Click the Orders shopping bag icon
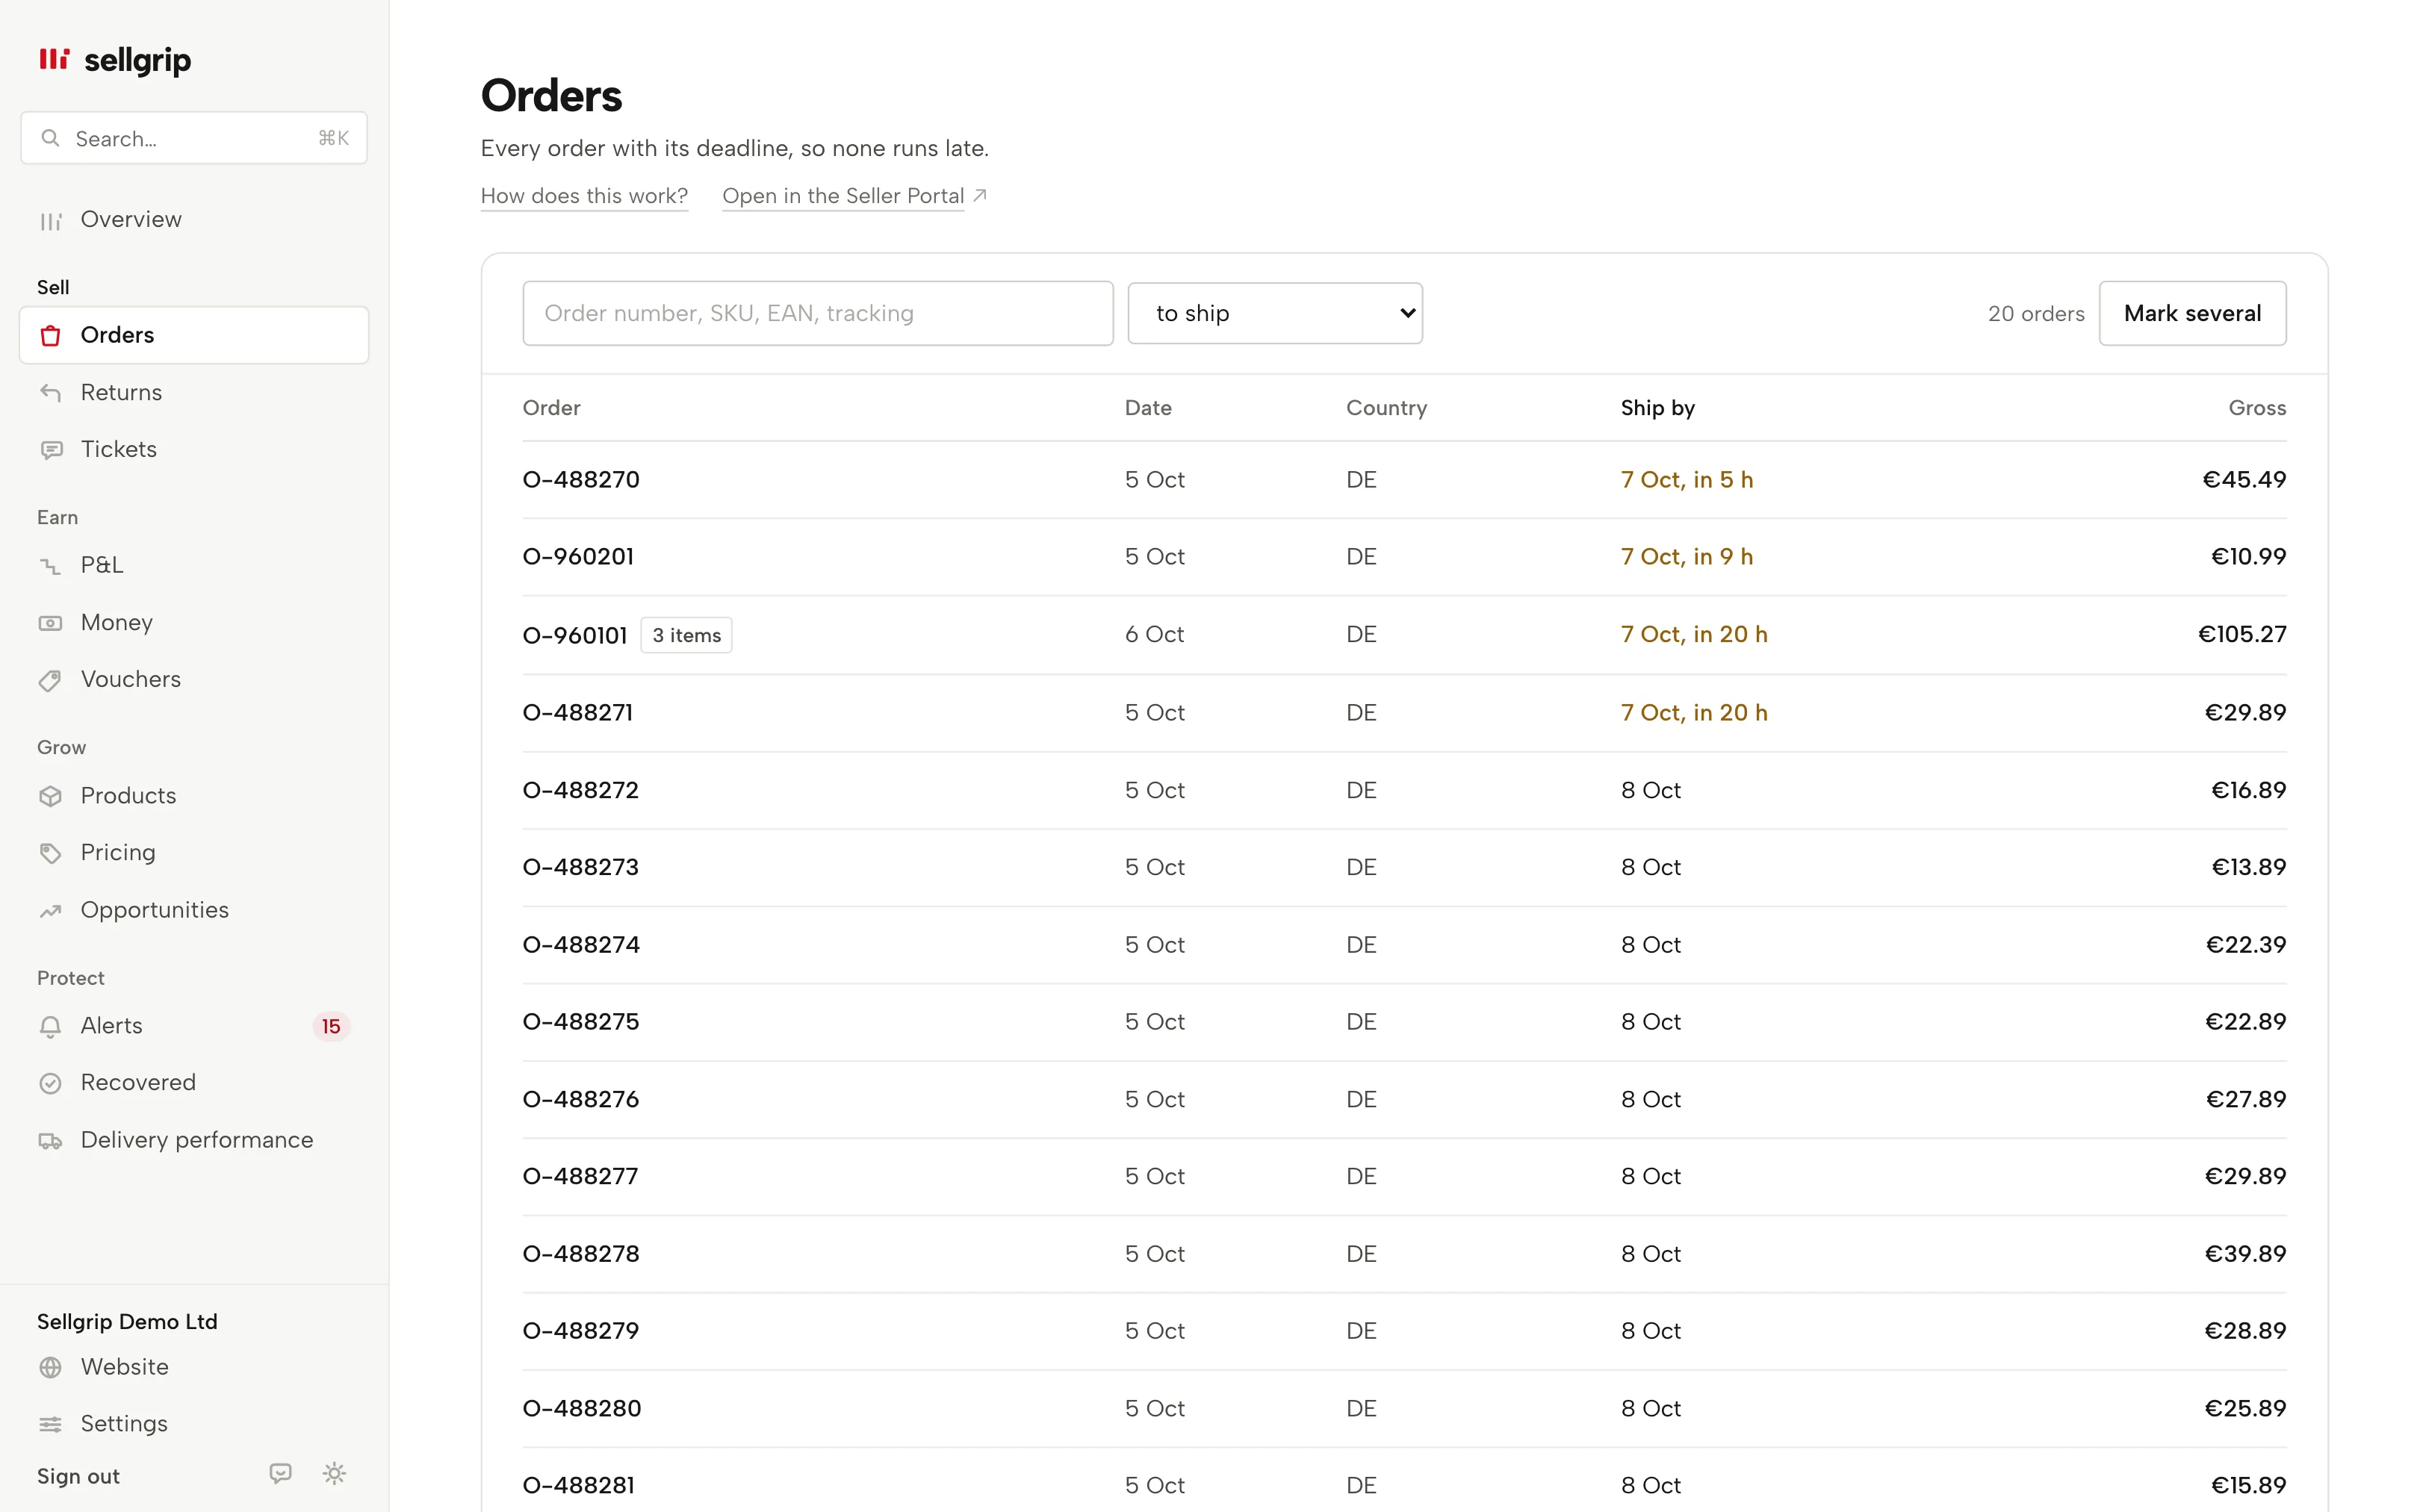The height and width of the screenshot is (1512, 2420). 50,336
